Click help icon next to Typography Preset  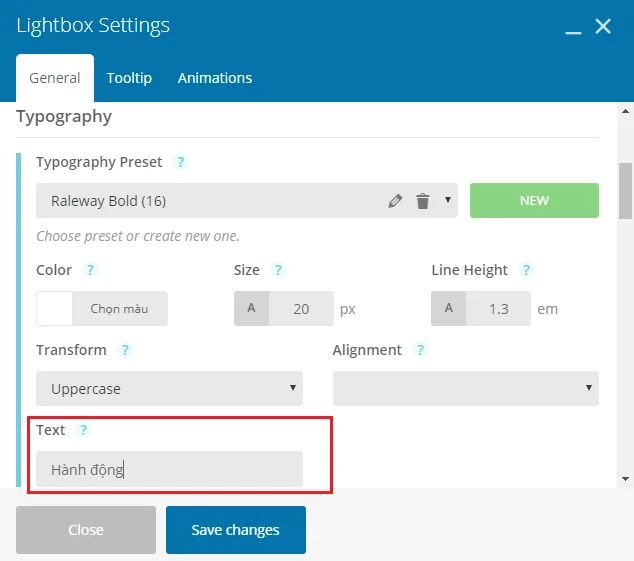click(180, 162)
